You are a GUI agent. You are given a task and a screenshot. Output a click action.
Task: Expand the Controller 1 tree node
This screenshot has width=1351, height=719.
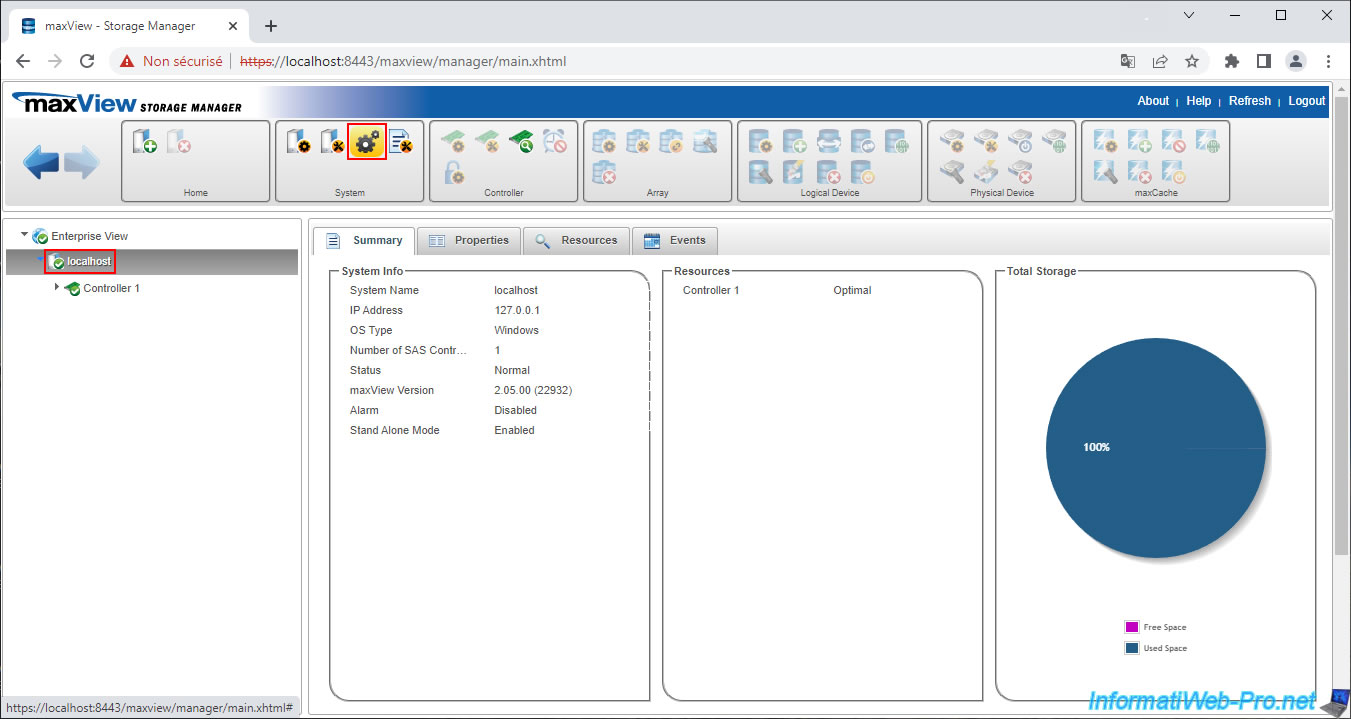(57, 288)
